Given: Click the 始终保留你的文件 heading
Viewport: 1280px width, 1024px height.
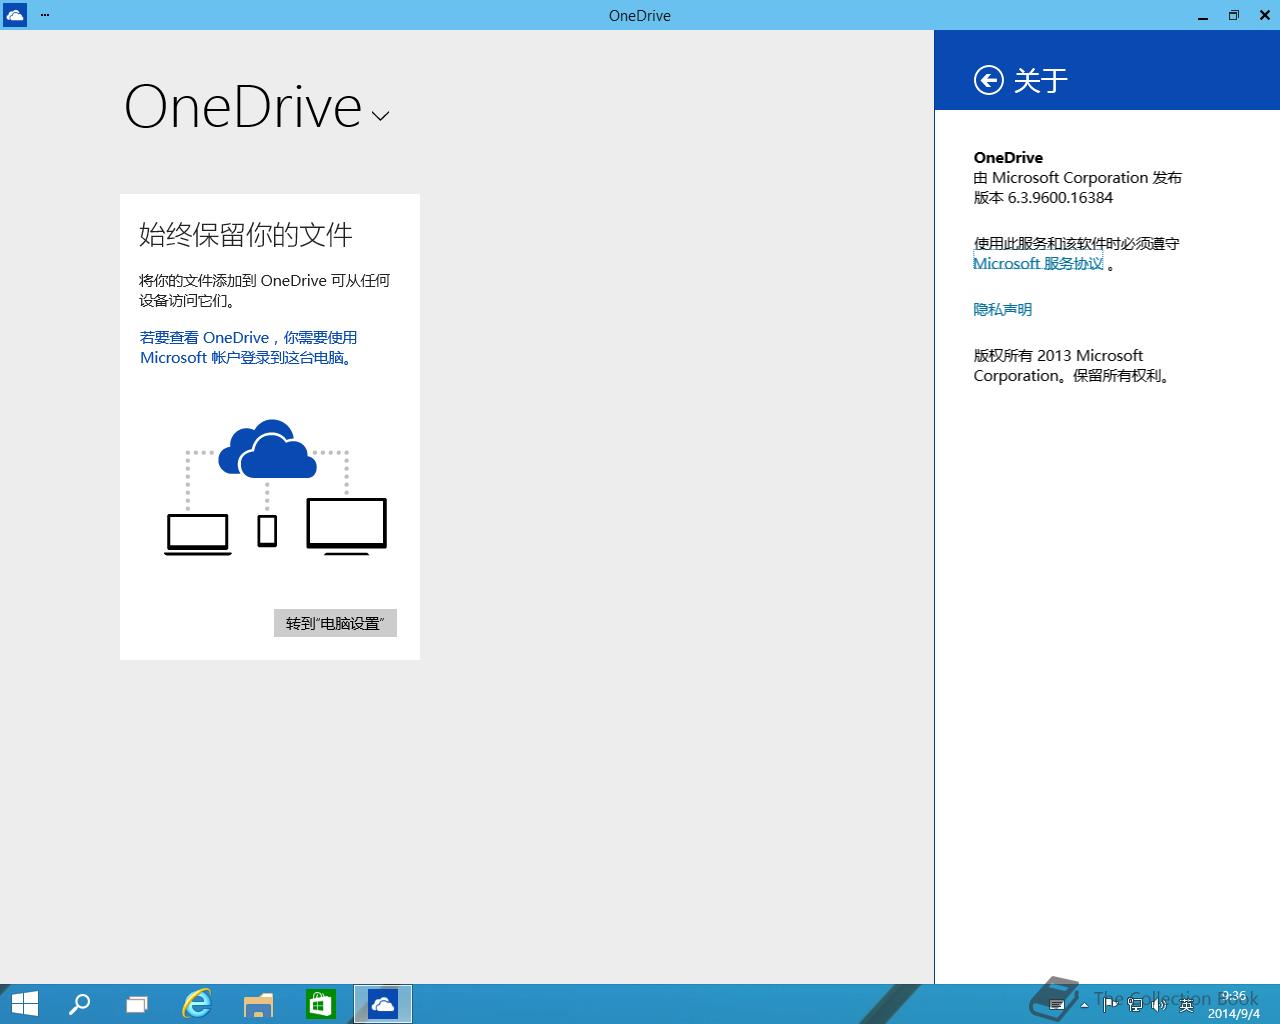Looking at the screenshot, I should pos(246,235).
